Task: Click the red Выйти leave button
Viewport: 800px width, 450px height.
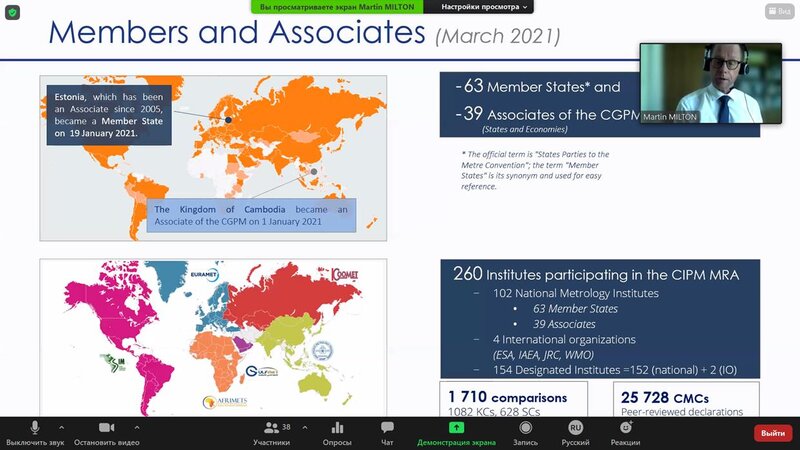Action: (x=772, y=433)
